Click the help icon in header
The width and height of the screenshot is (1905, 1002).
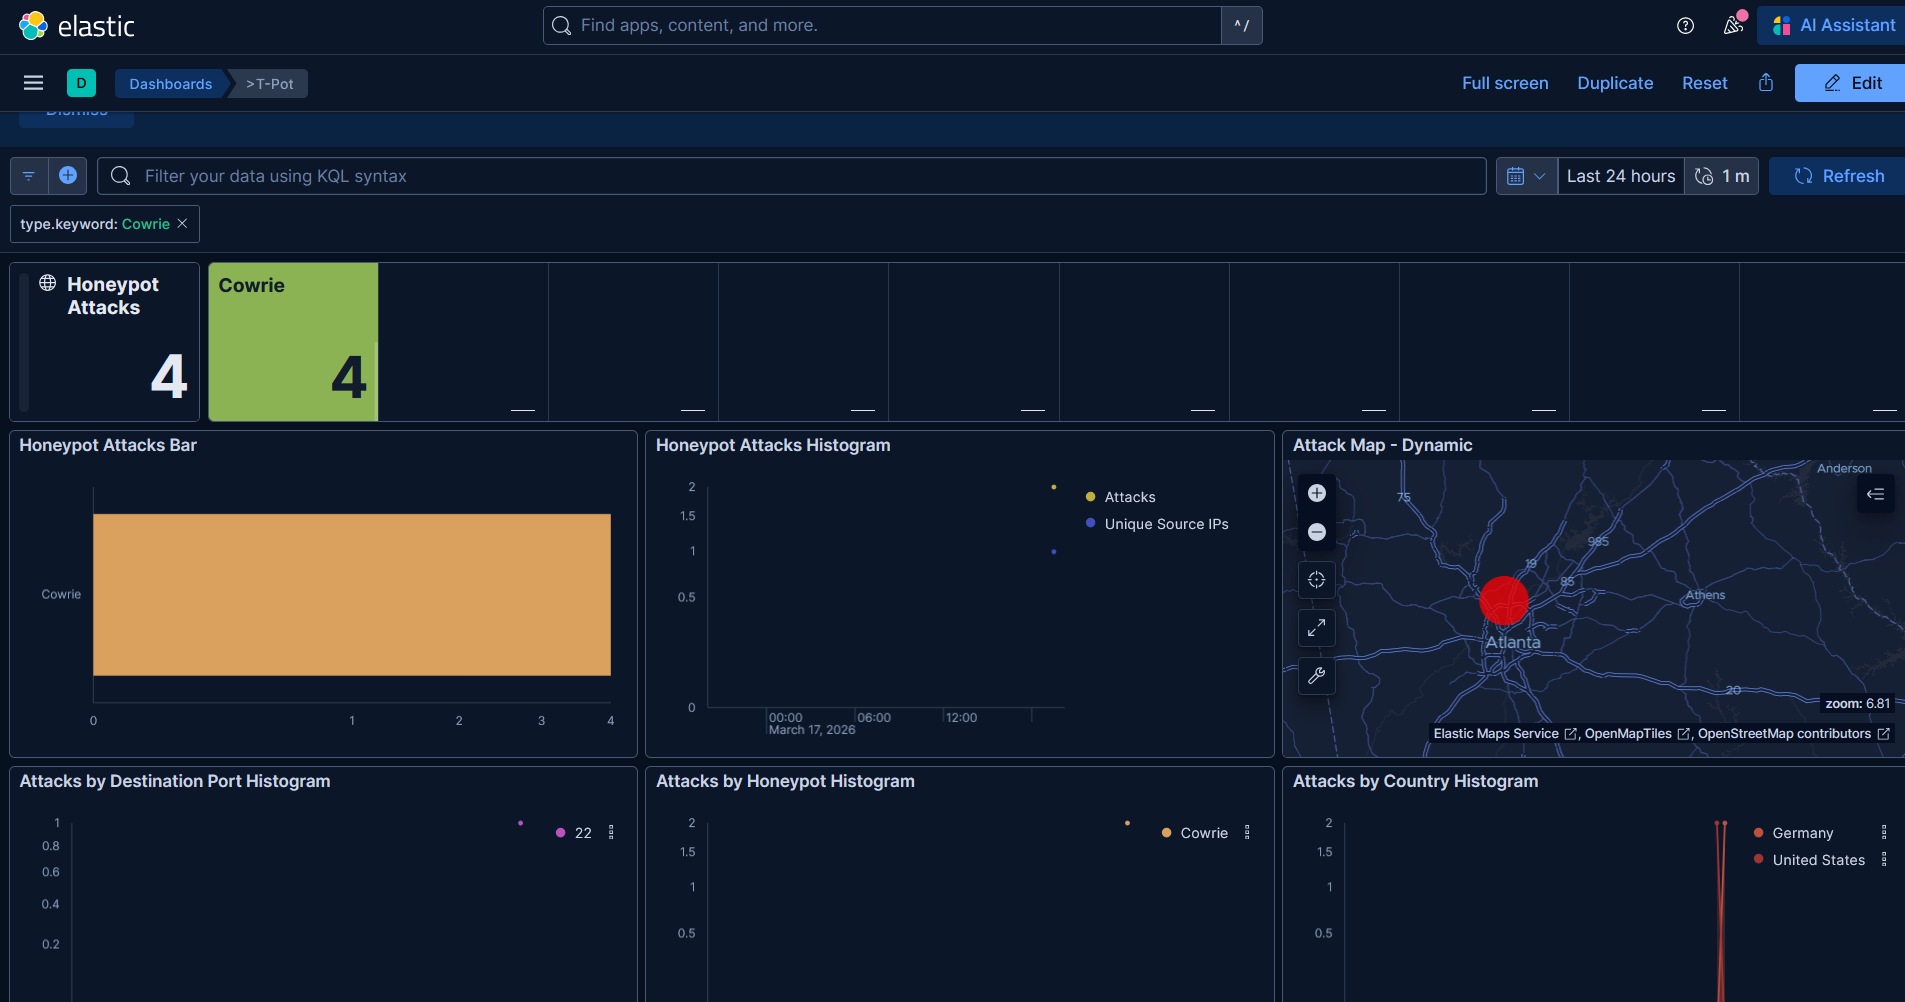tap(1685, 26)
